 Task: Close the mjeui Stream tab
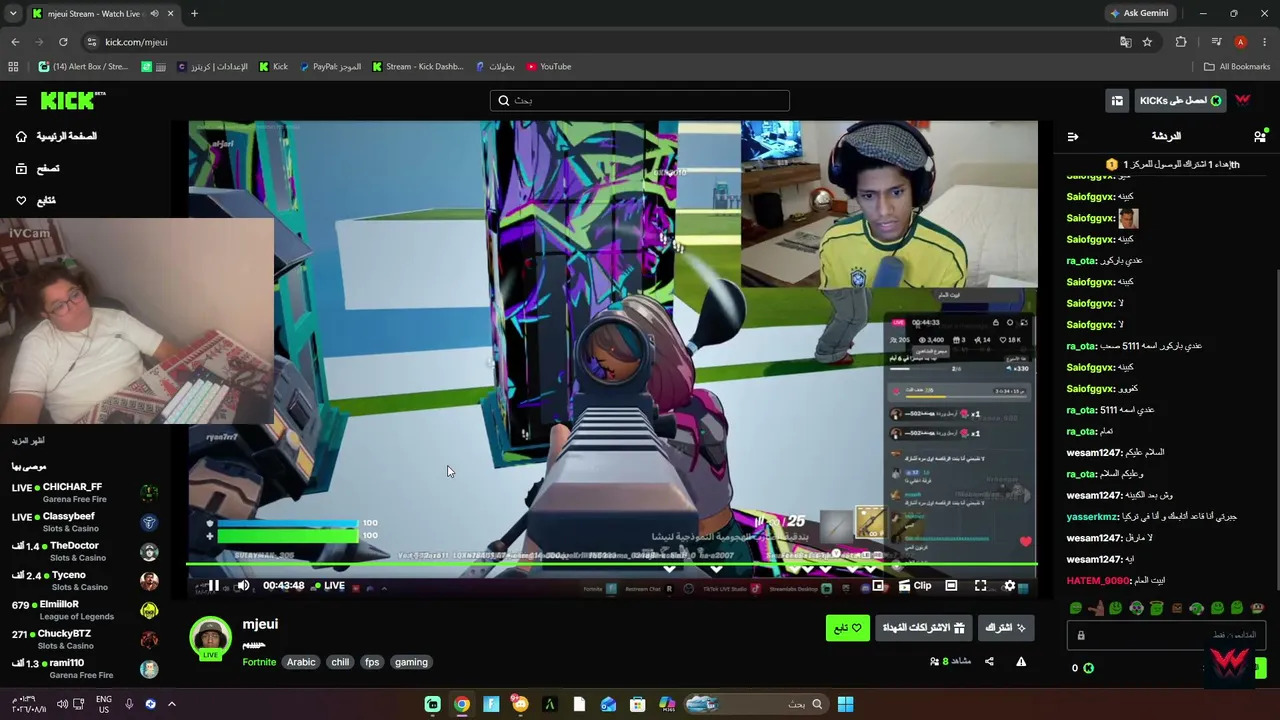point(170,13)
